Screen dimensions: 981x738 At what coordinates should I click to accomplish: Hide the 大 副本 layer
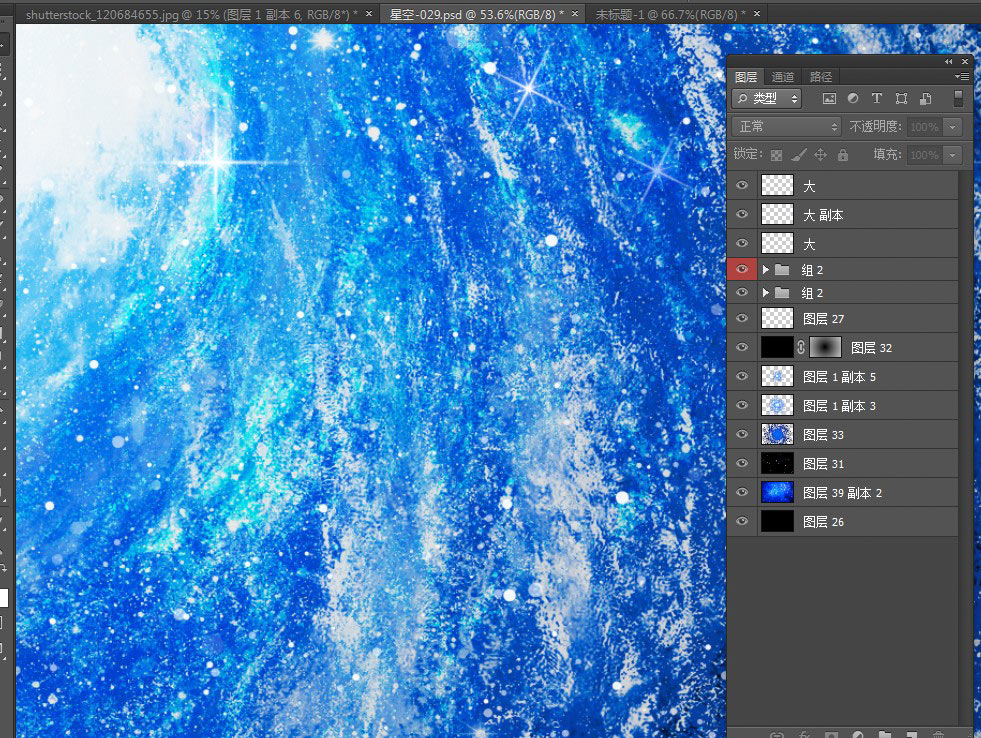(x=742, y=214)
